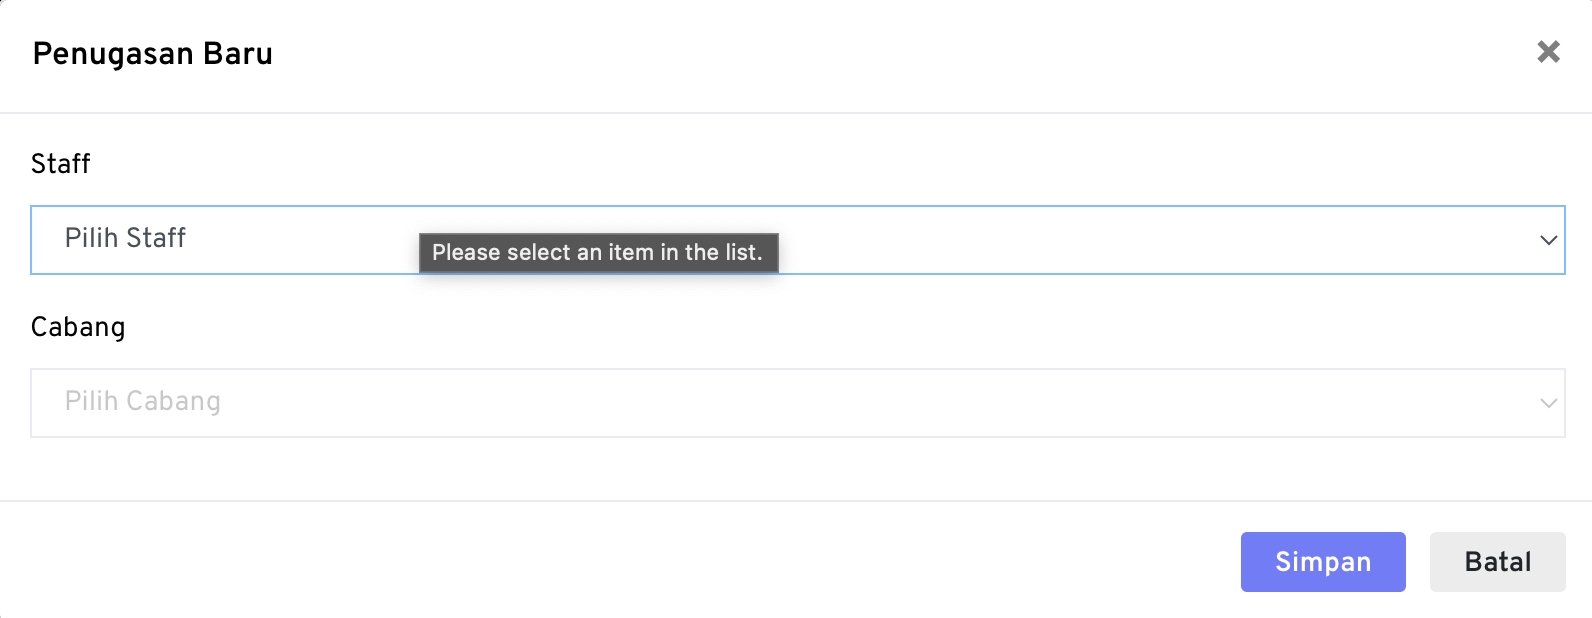Expand the Staff selection list

(x=1100, y=240)
